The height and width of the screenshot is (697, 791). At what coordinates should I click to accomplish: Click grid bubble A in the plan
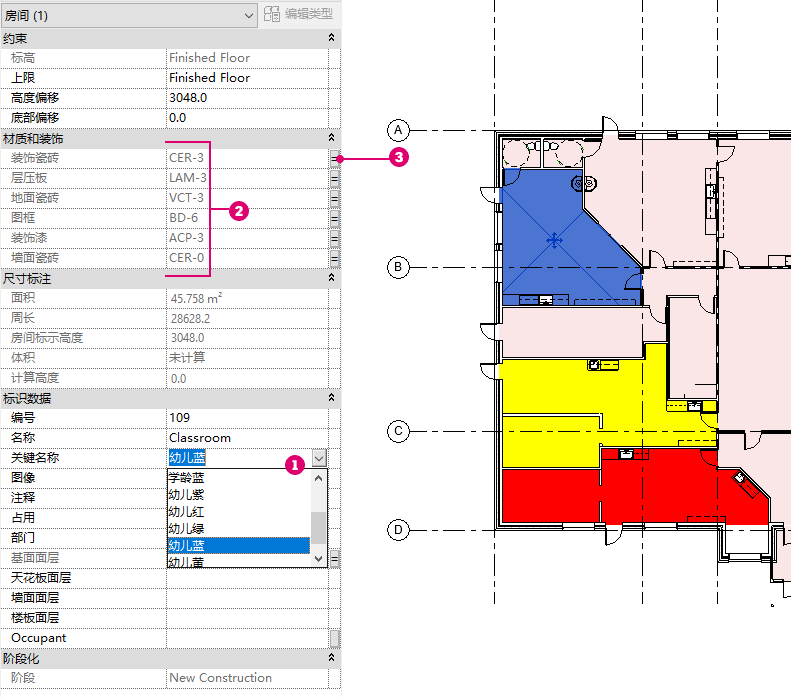click(x=398, y=131)
